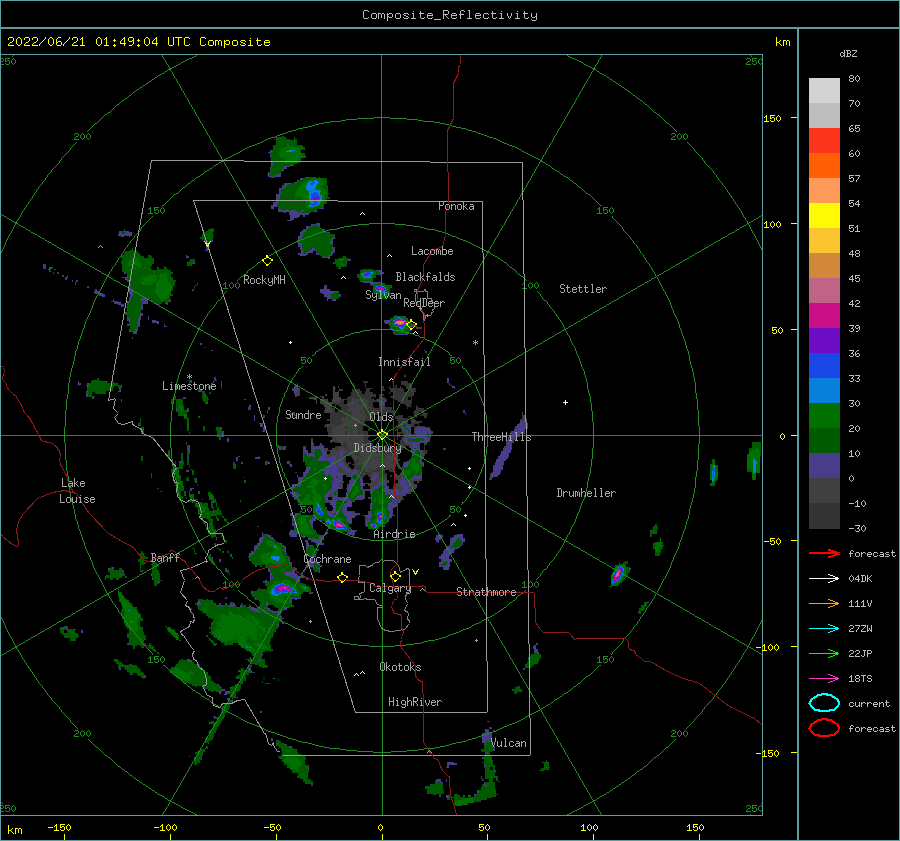
Task: Click the yellow diamond marker near RedDeer
Action: click(x=411, y=325)
